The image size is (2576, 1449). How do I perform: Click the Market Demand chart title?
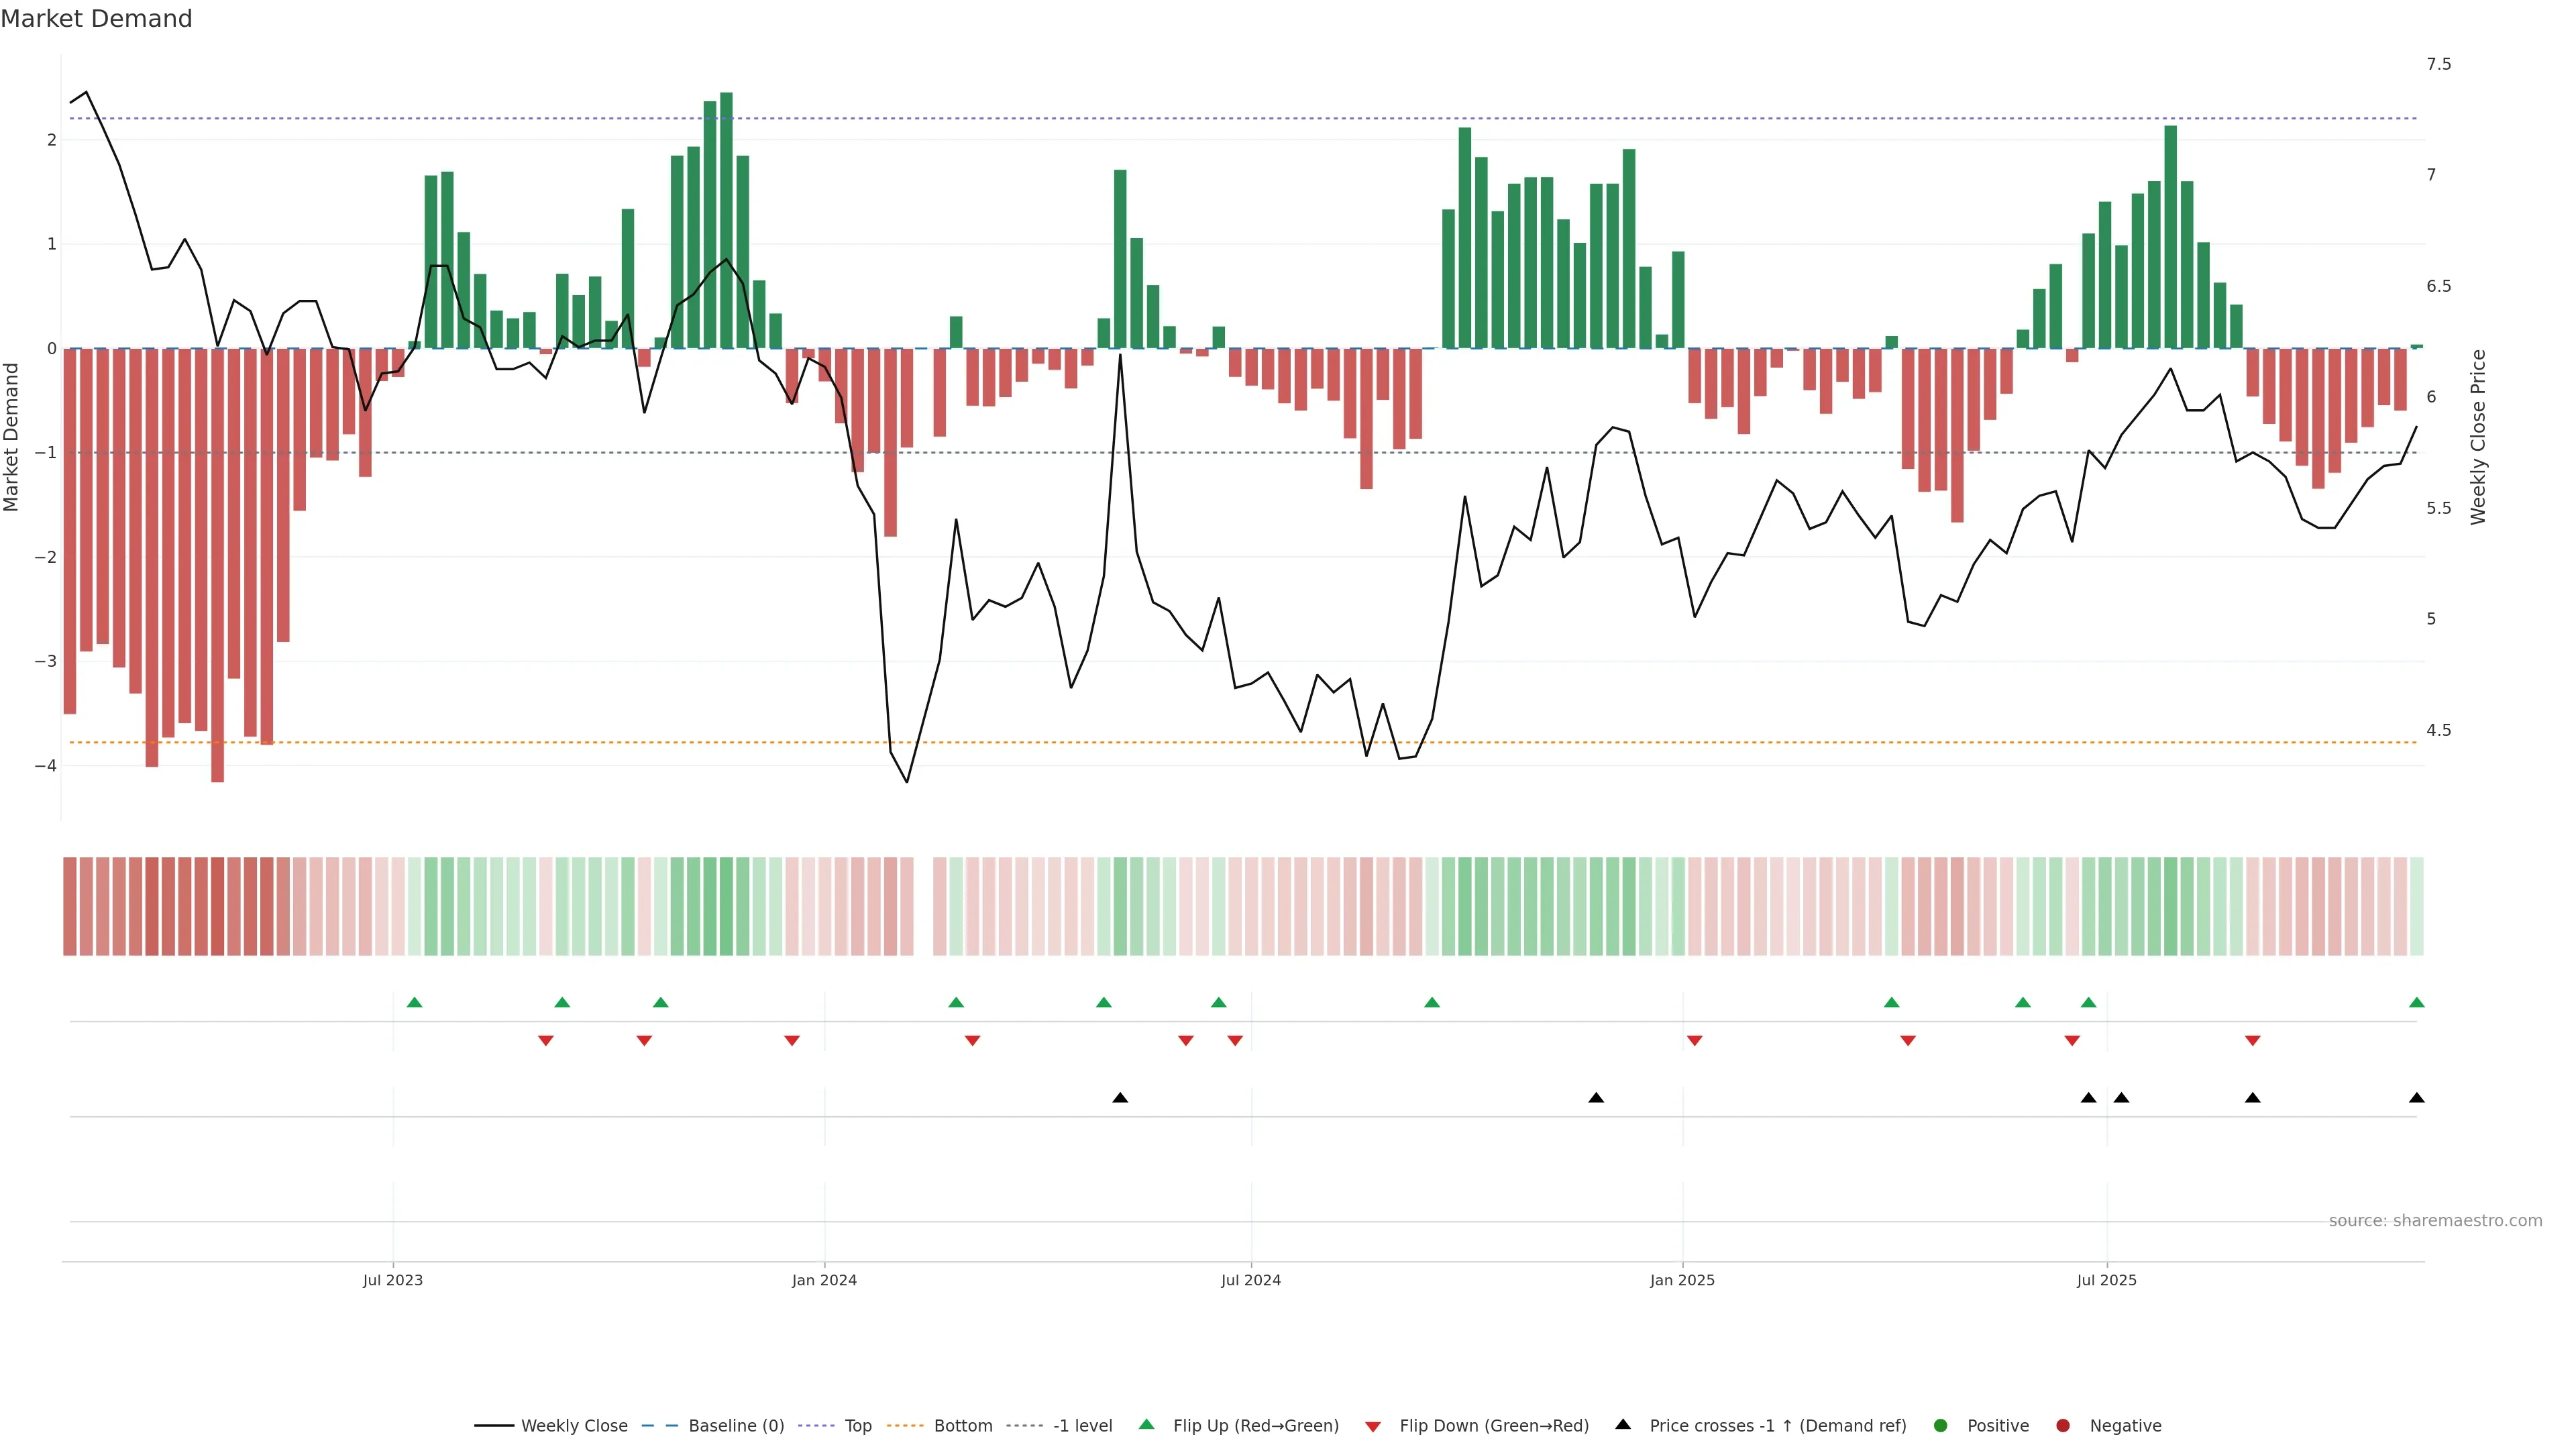tap(96, 19)
